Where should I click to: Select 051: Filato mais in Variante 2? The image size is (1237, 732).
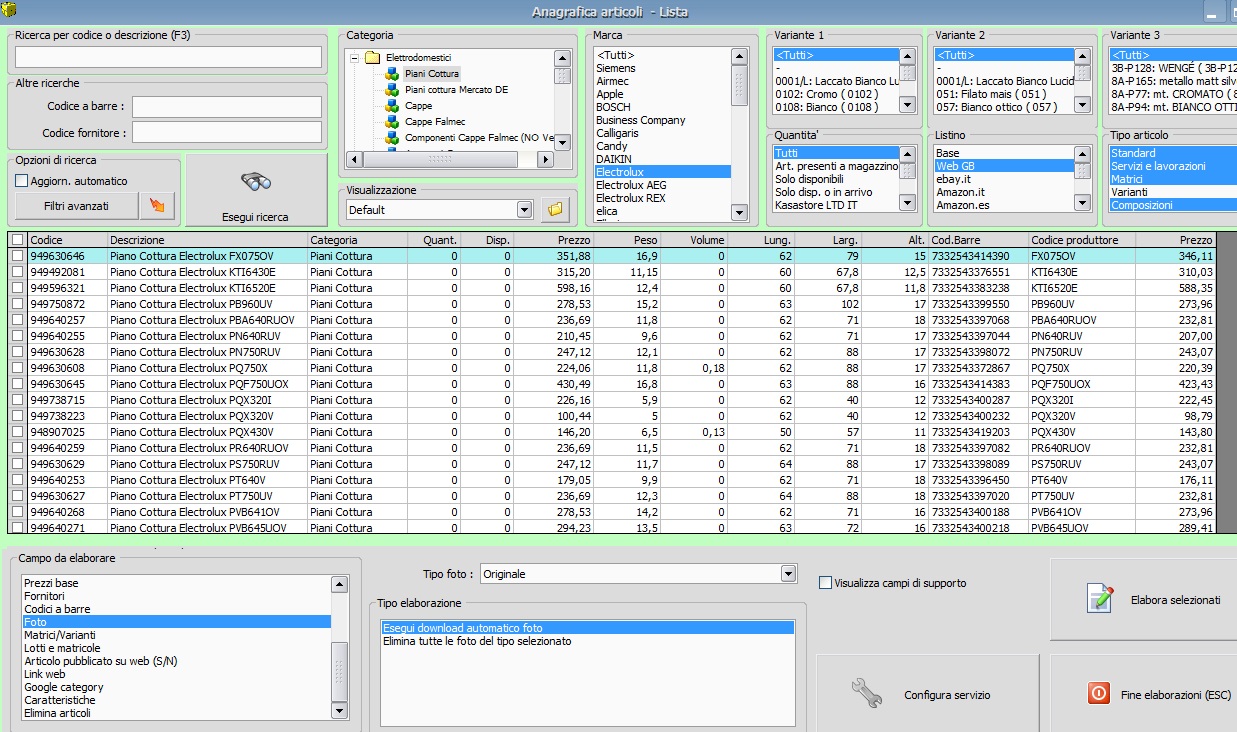point(991,94)
